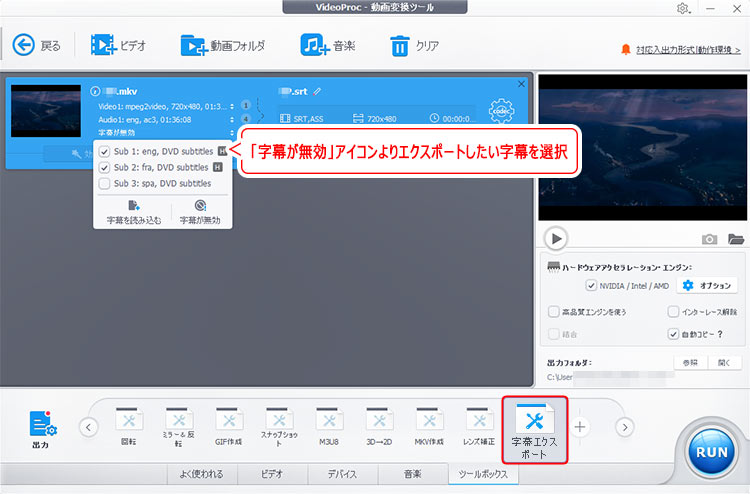Viewport: 750px width, 494px height.
Task: Toggle 自動コピー checkbox
Action: tap(673, 334)
